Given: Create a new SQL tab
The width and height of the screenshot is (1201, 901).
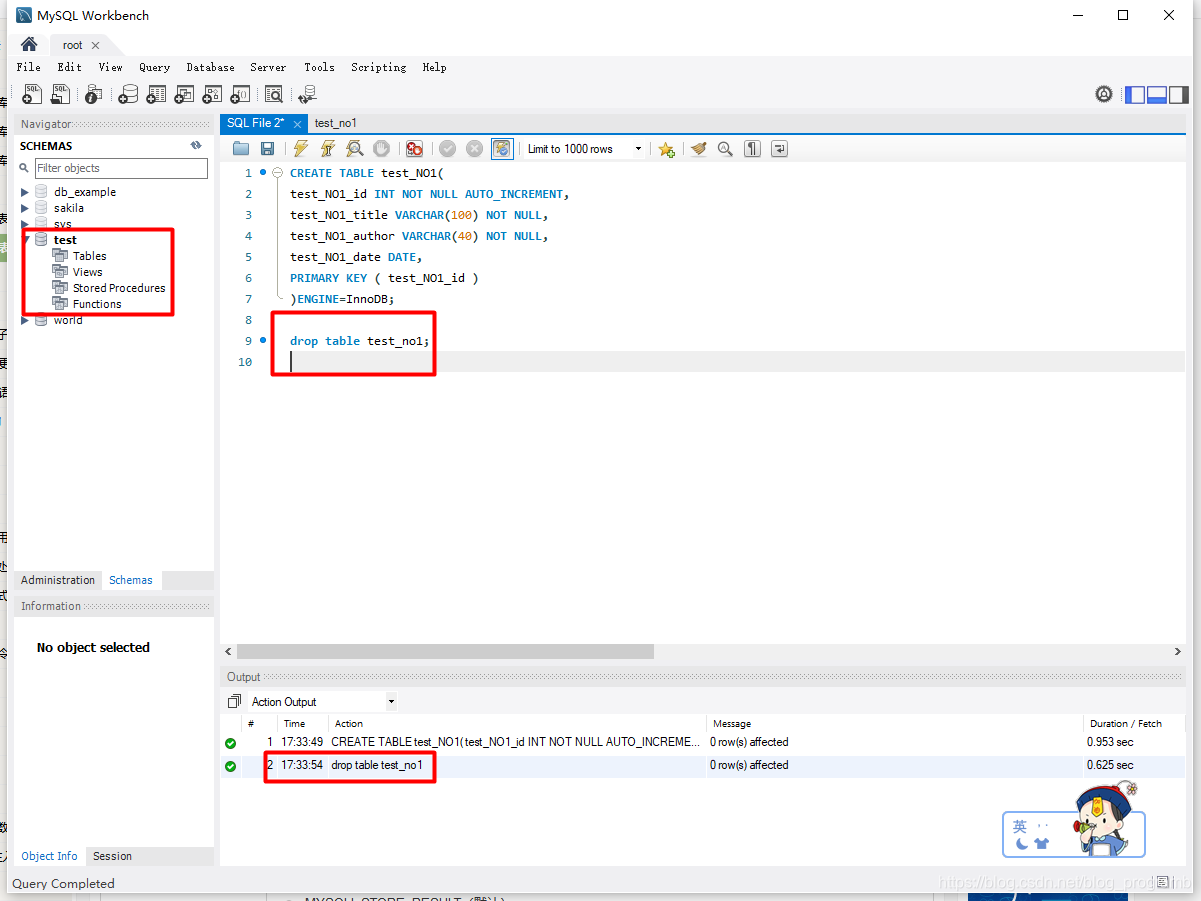Looking at the screenshot, I should [32, 94].
